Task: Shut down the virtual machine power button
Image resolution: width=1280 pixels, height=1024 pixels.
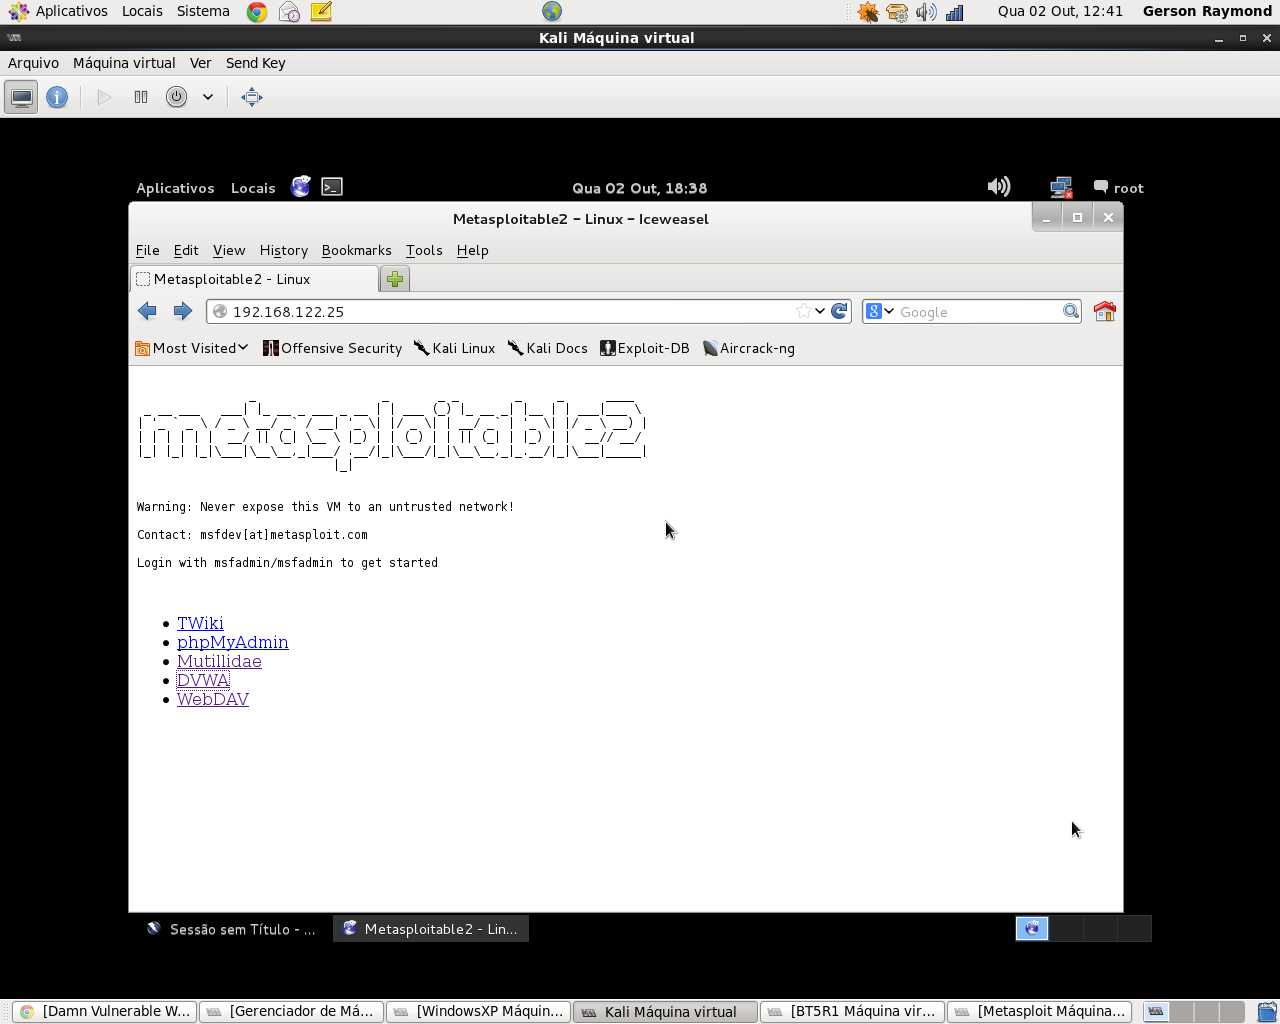Action: pos(176,97)
